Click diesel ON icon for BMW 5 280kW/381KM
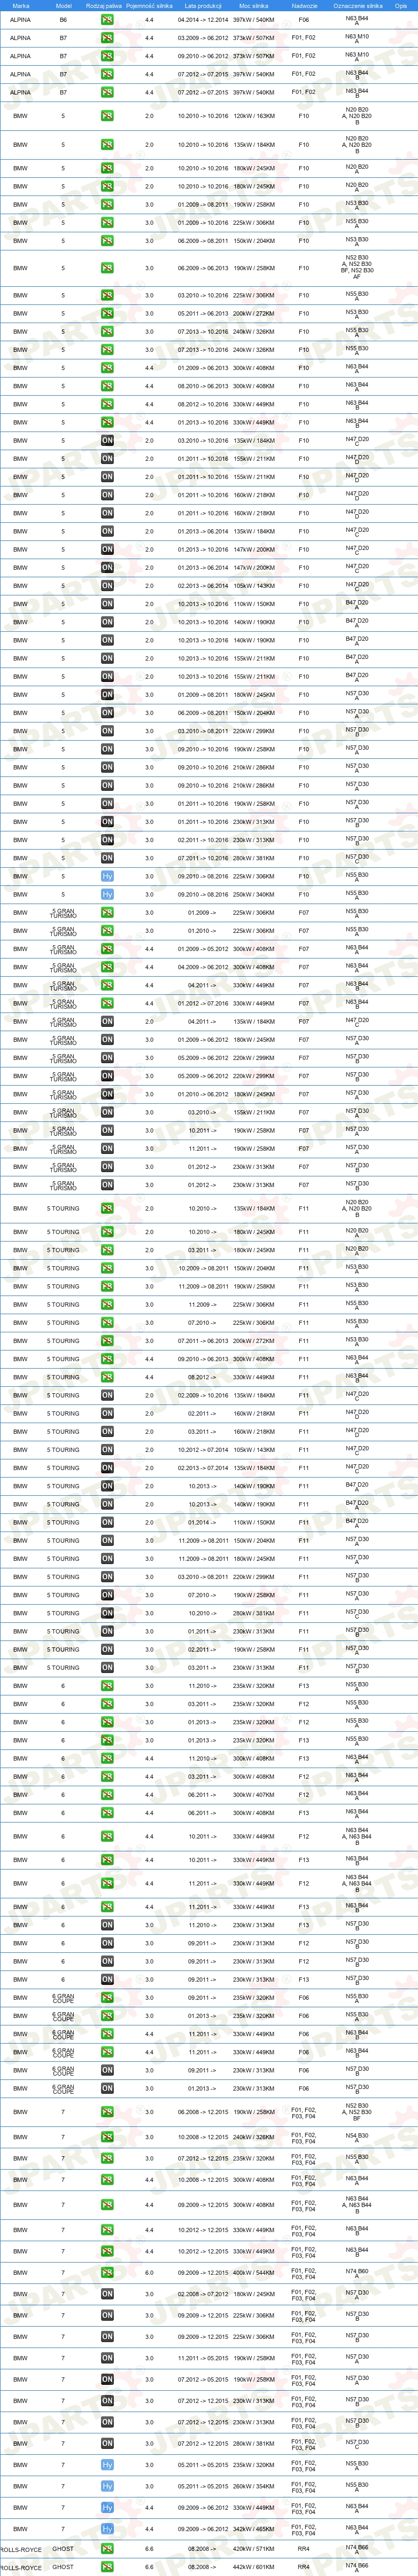 tap(107, 858)
